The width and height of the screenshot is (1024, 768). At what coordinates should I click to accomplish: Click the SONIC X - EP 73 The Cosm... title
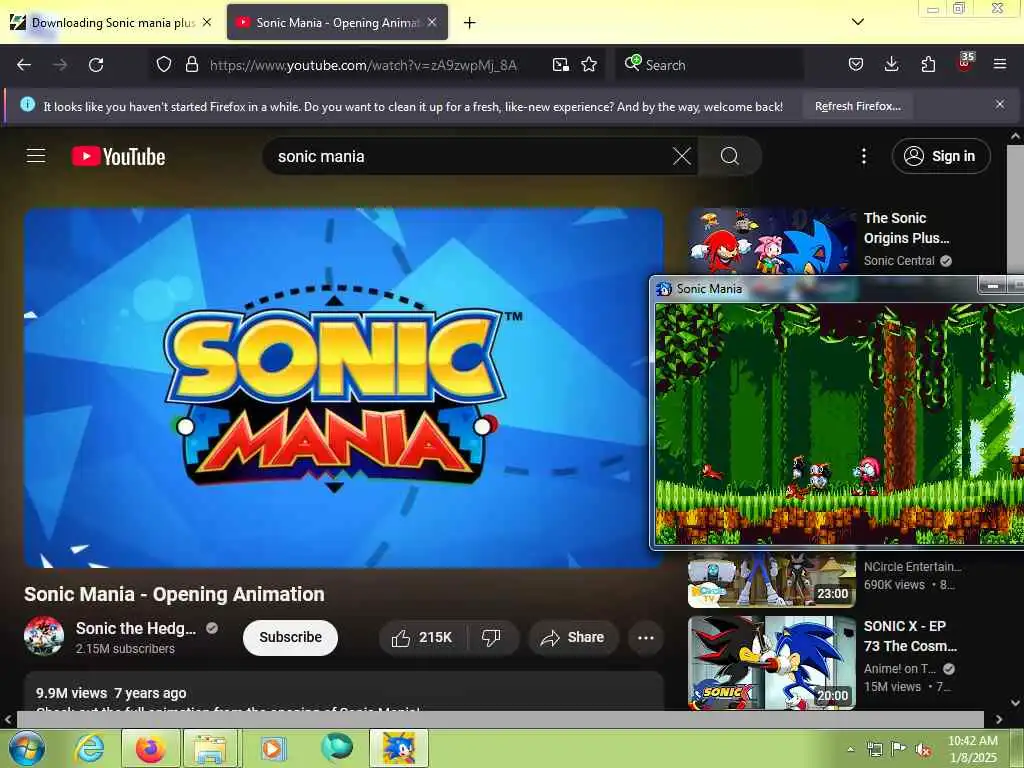[910, 636]
